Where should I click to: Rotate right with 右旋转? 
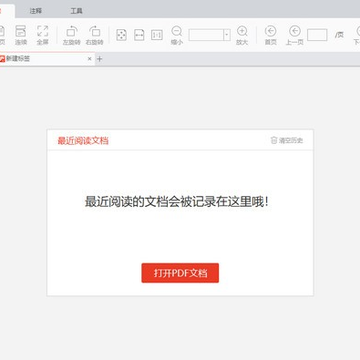(95, 35)
